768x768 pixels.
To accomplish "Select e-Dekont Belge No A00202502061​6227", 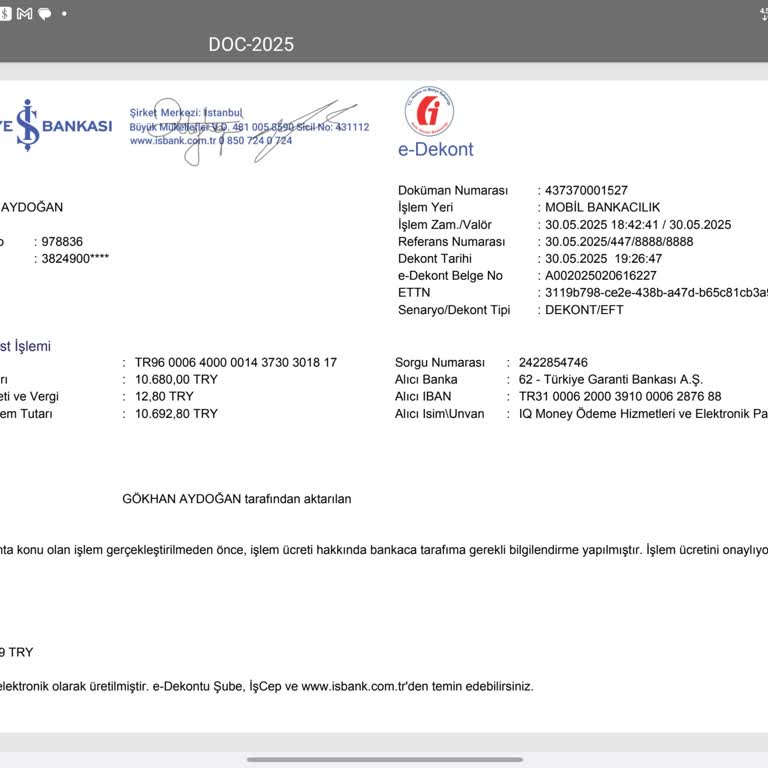I will (x=600, y=275).
